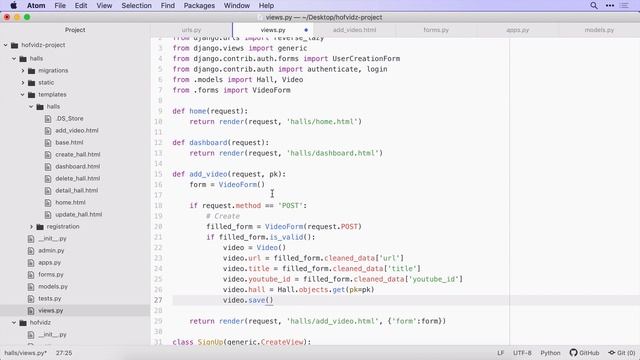The image size is (640, 360).
Task: Open apps.py file in tree view
Action: pyautogui.click(x=49, y=262)
